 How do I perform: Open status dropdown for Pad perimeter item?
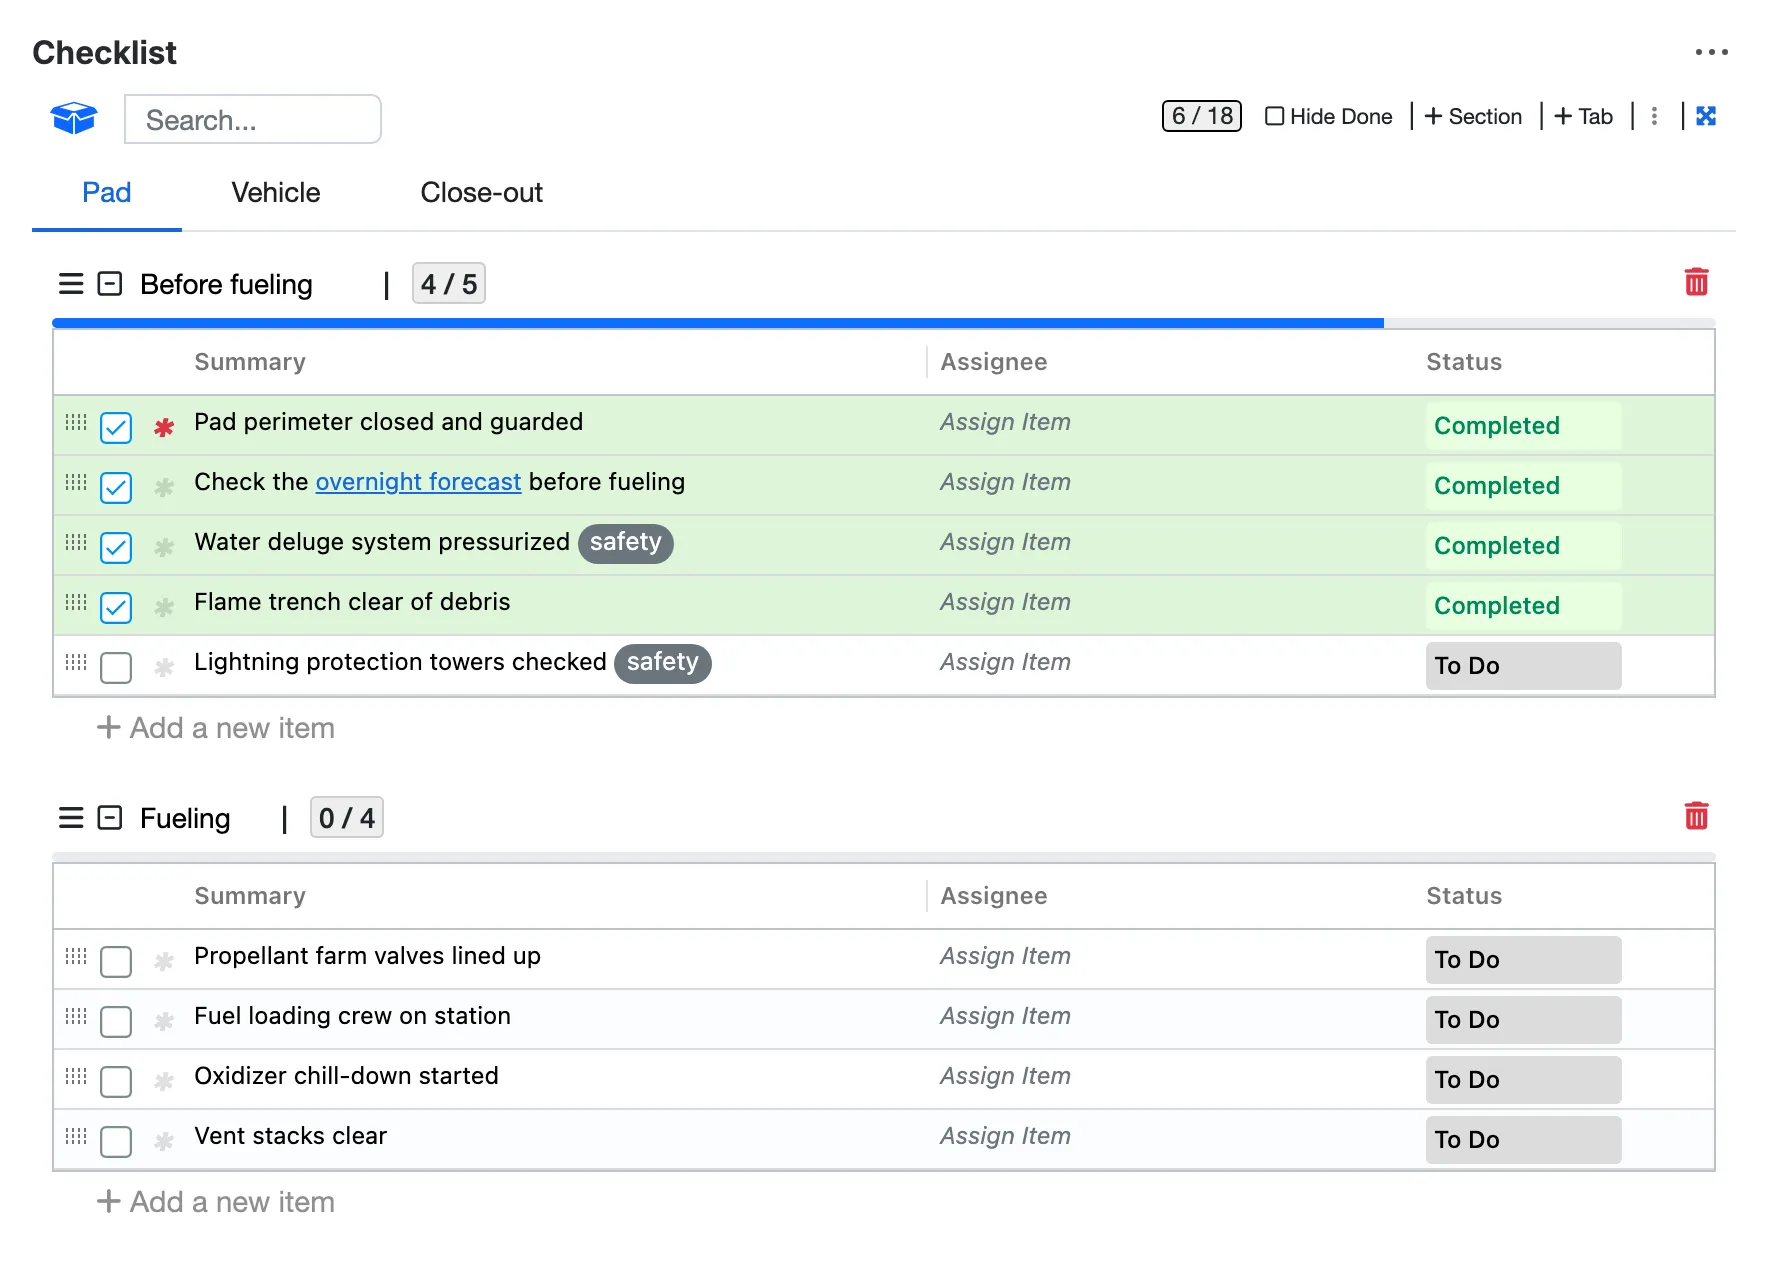[1523, 426]
